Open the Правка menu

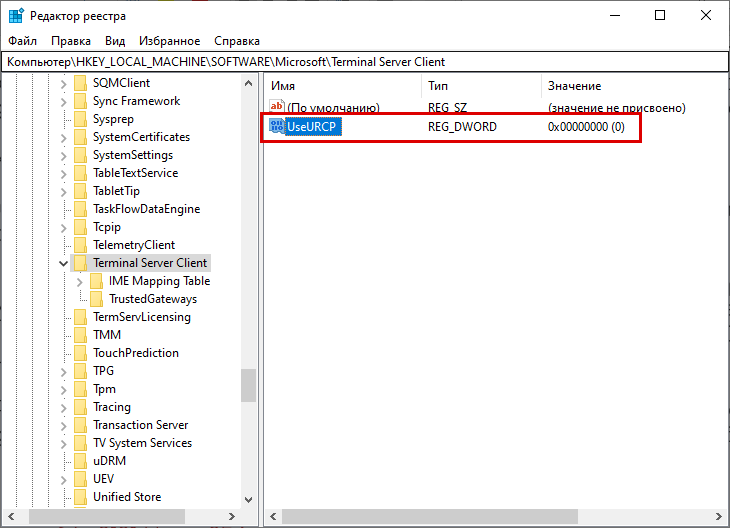point(71,41)
